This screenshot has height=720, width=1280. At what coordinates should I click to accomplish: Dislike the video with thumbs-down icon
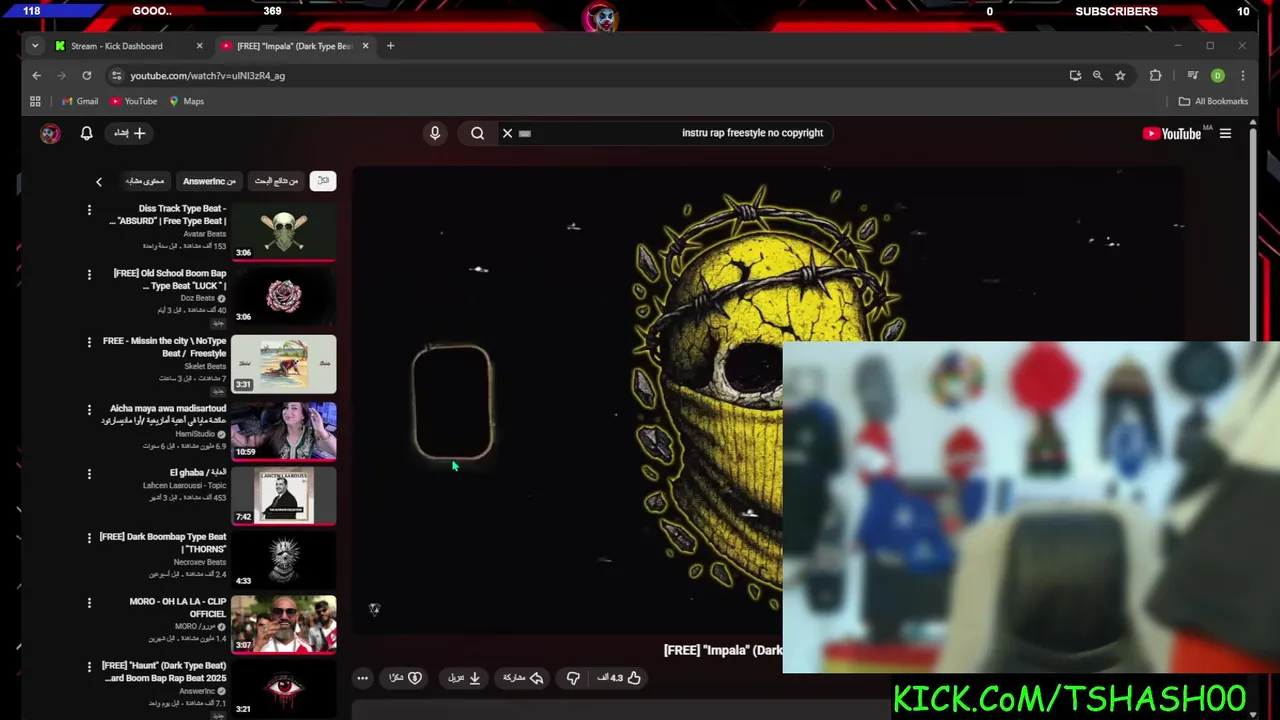pos(573,678)
